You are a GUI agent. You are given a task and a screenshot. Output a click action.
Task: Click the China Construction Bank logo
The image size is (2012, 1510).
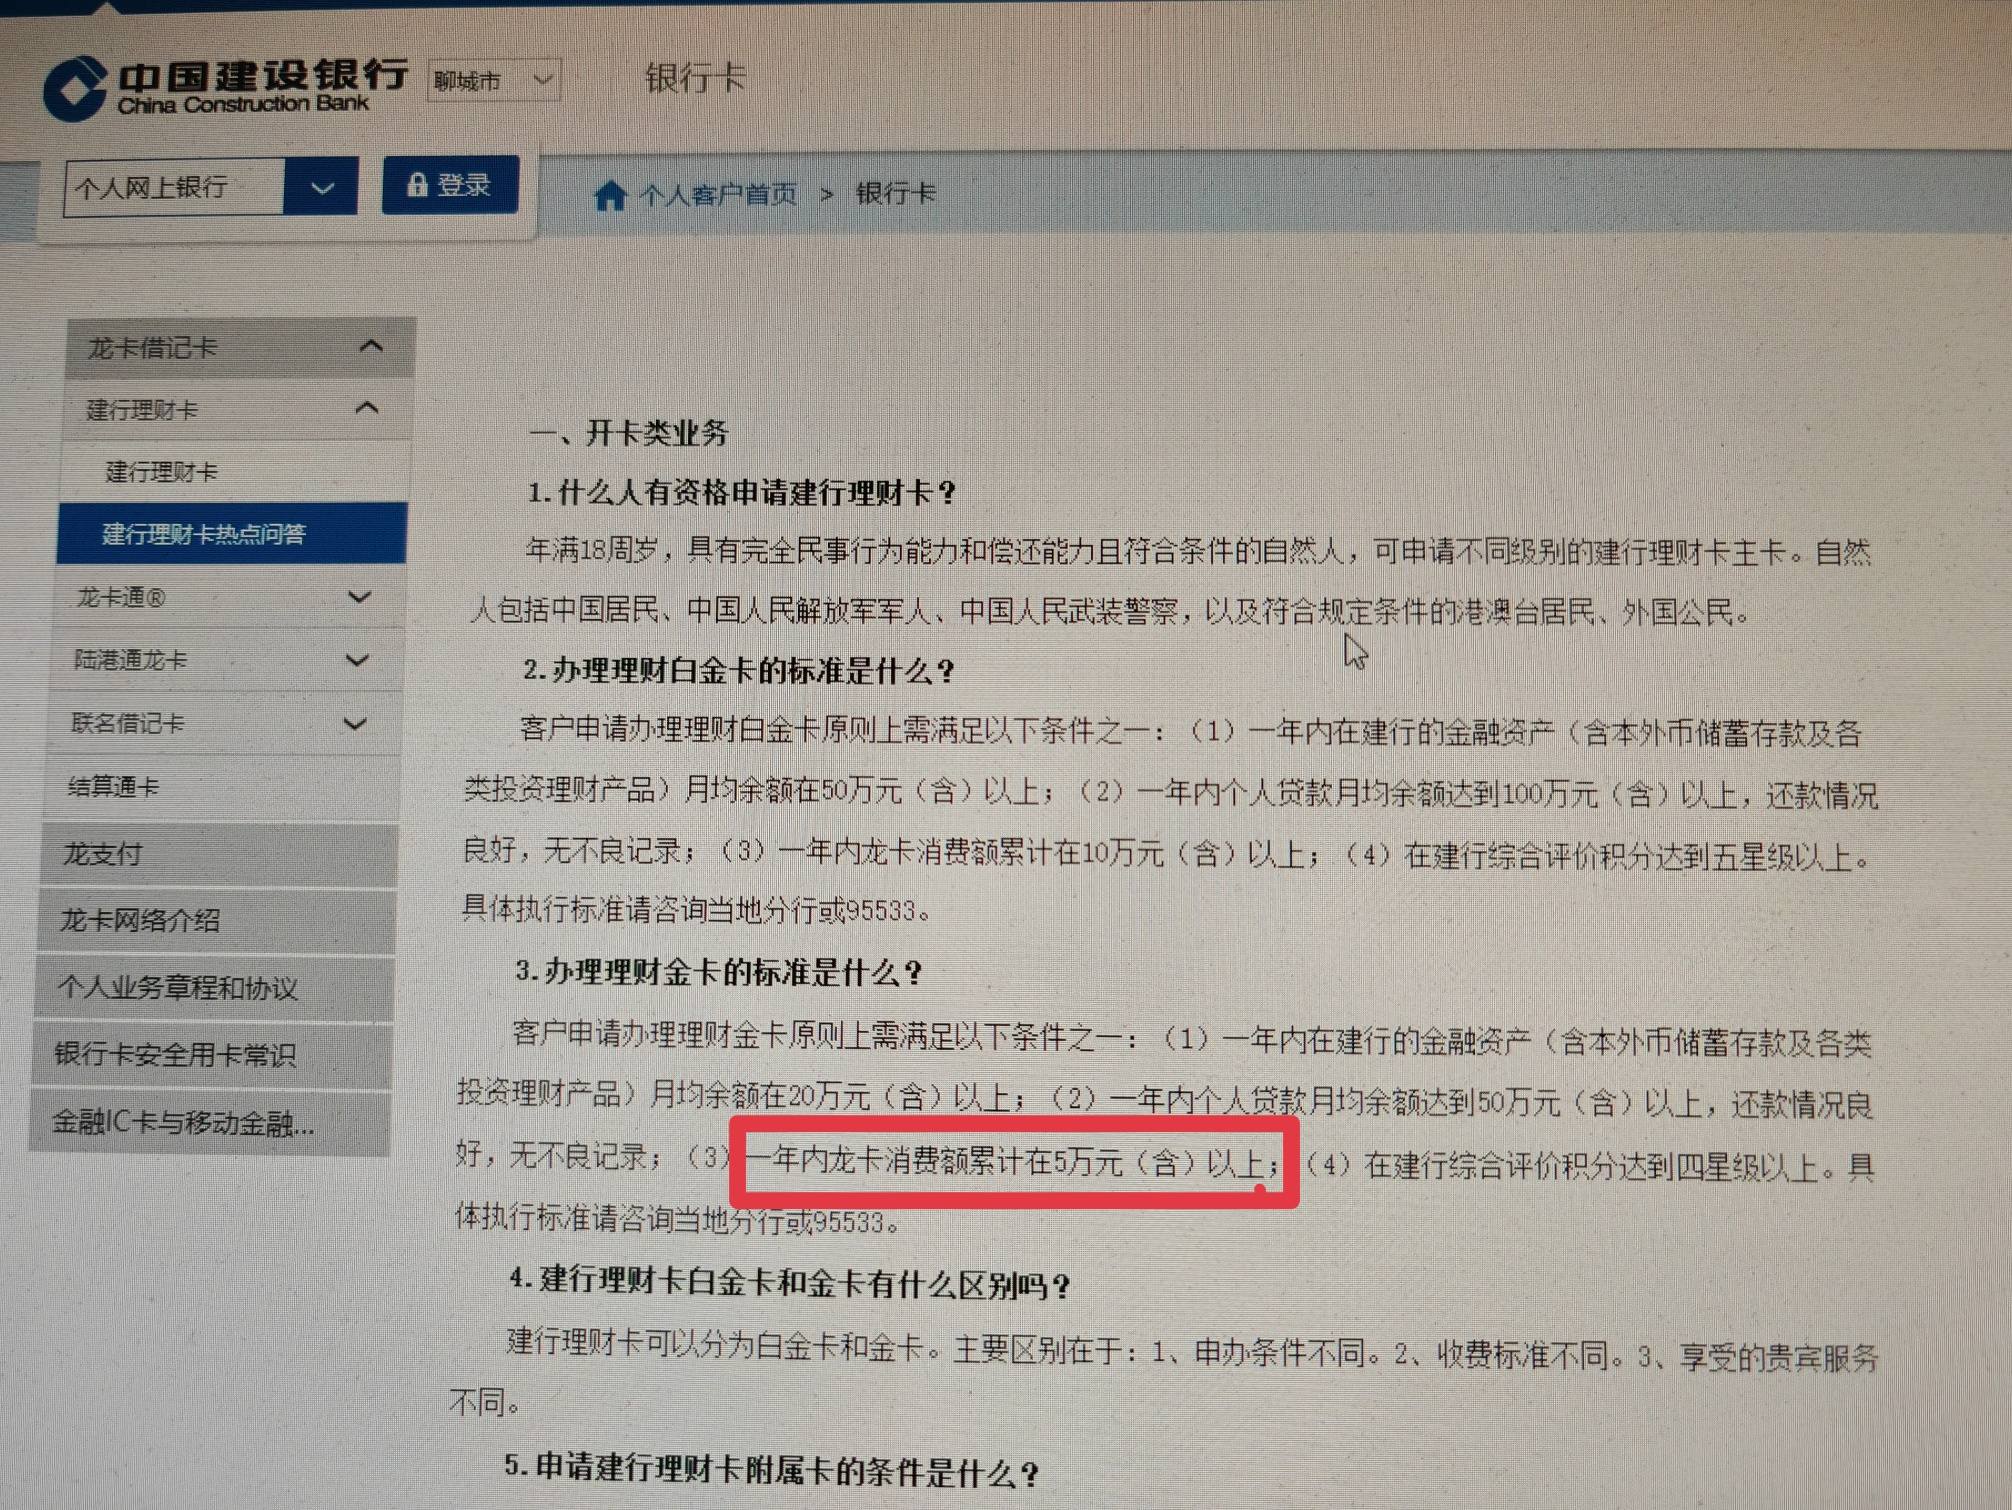click(x=225, y=87)
